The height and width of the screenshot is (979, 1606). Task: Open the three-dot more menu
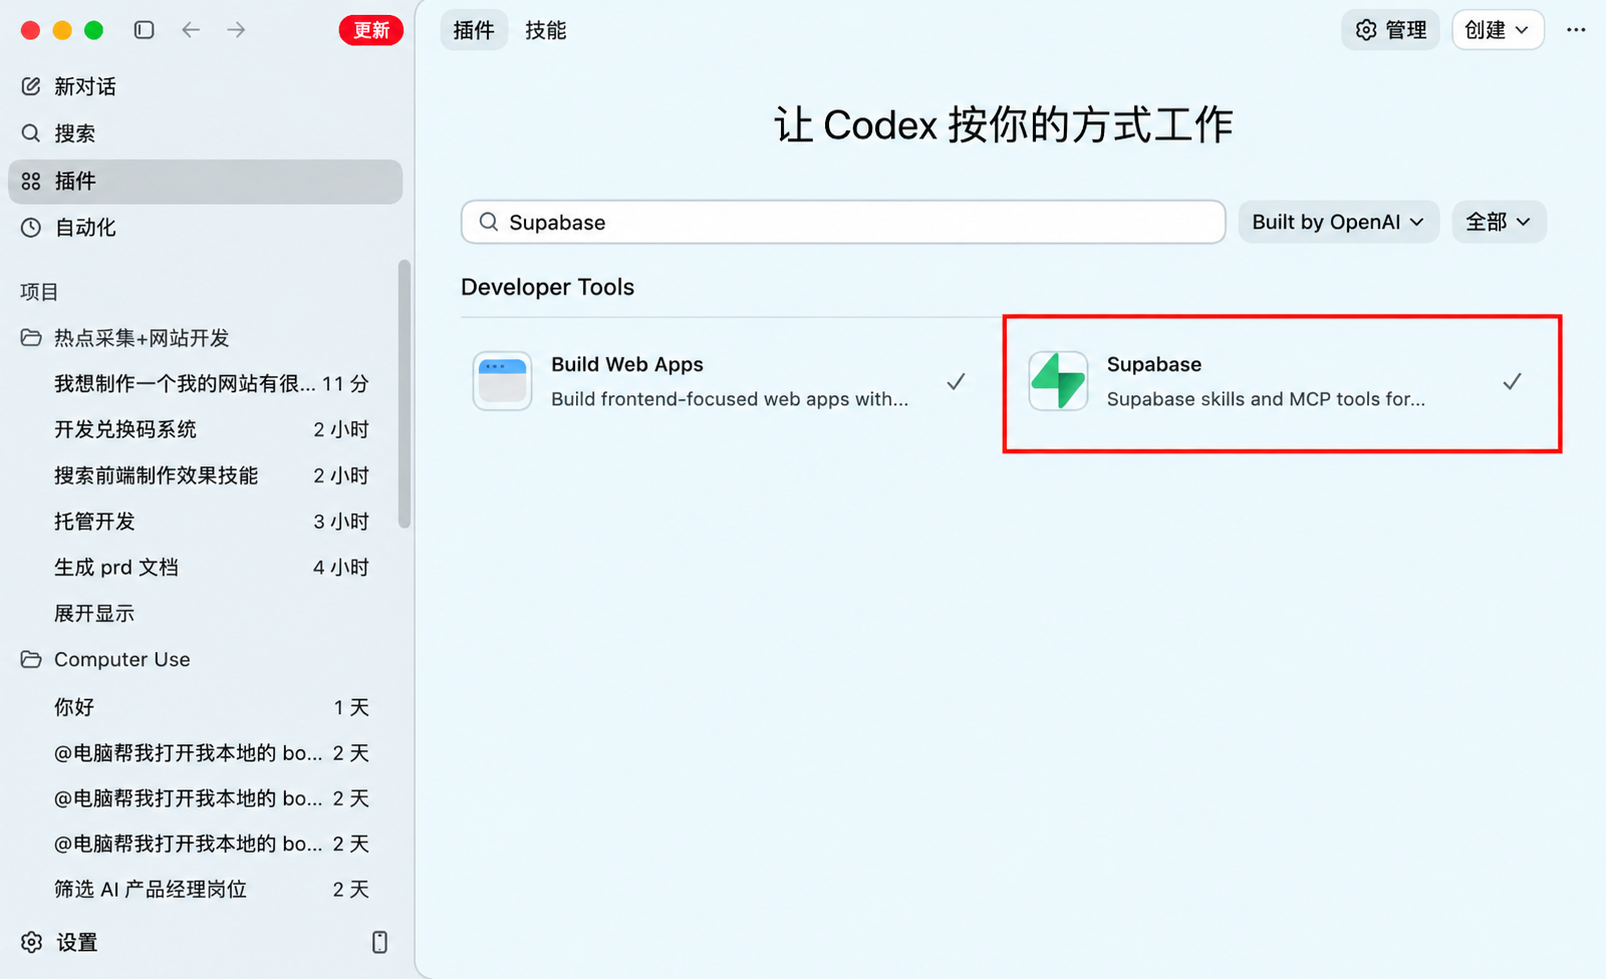[1576, 30]
